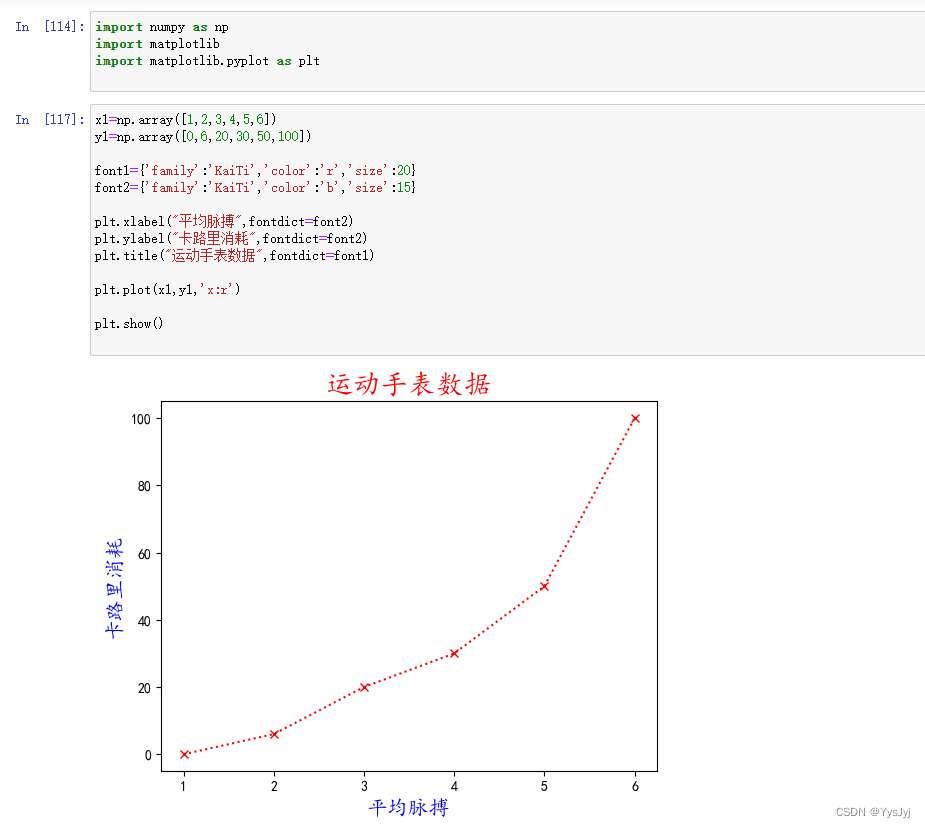
Task: Click the import numpy code cell
Action: tap(507, 51)
